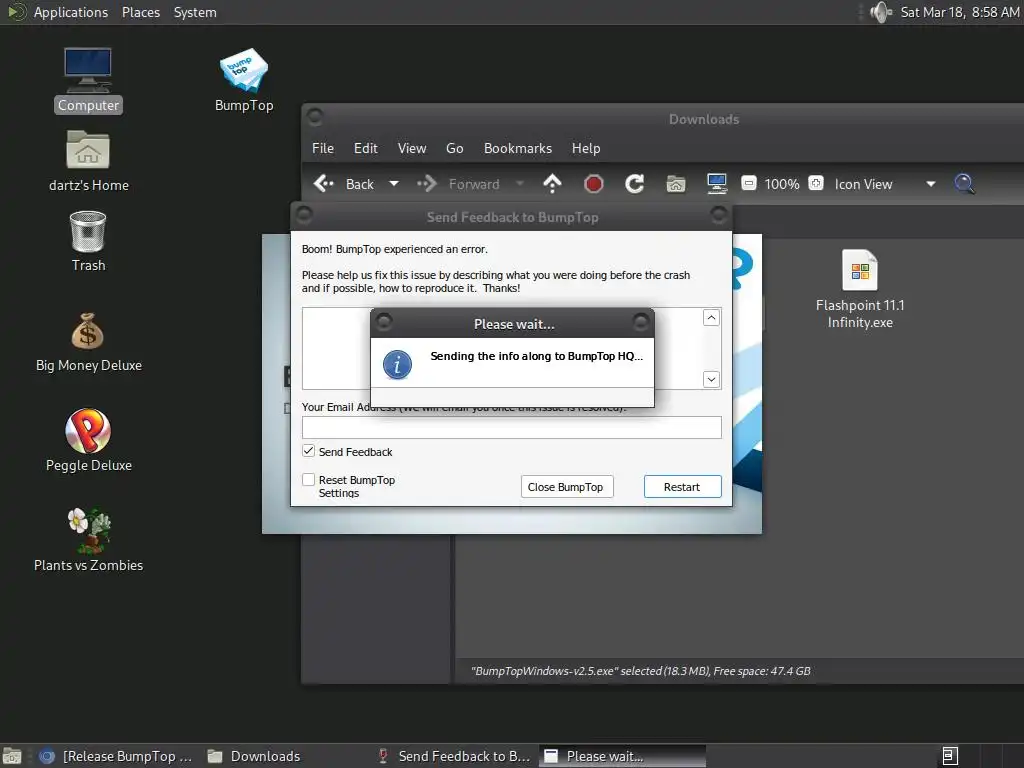1024x768 pixels.
Task: Click Forward in the Downloads toolbar
Action: pyautogui.click(x=458, y=184)
